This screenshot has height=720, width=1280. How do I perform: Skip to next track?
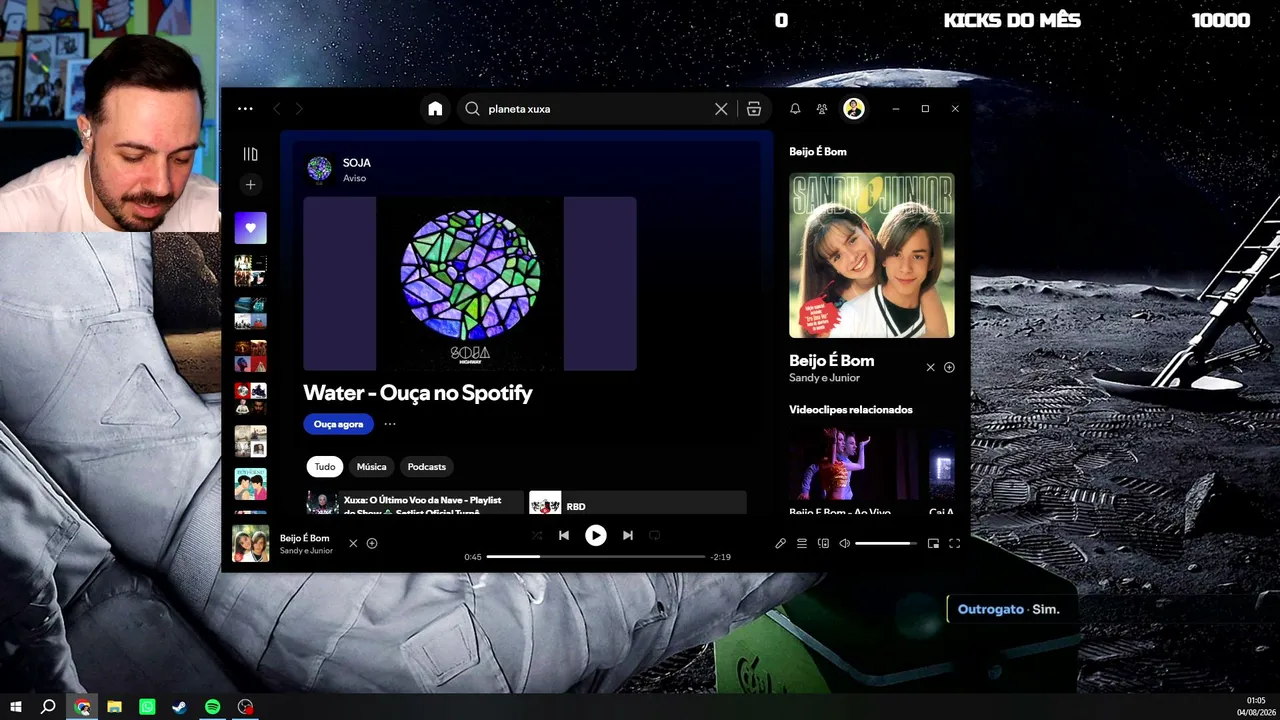pos(627,535)
